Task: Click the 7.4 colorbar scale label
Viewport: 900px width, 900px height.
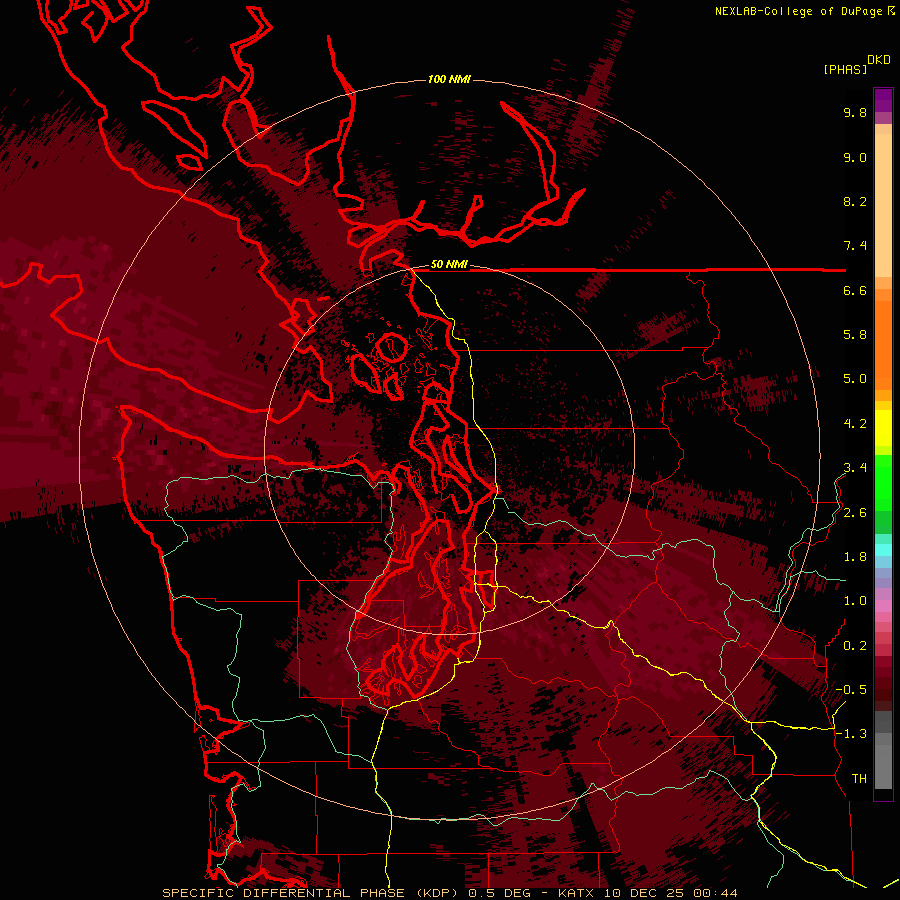Action: point(855,246)
